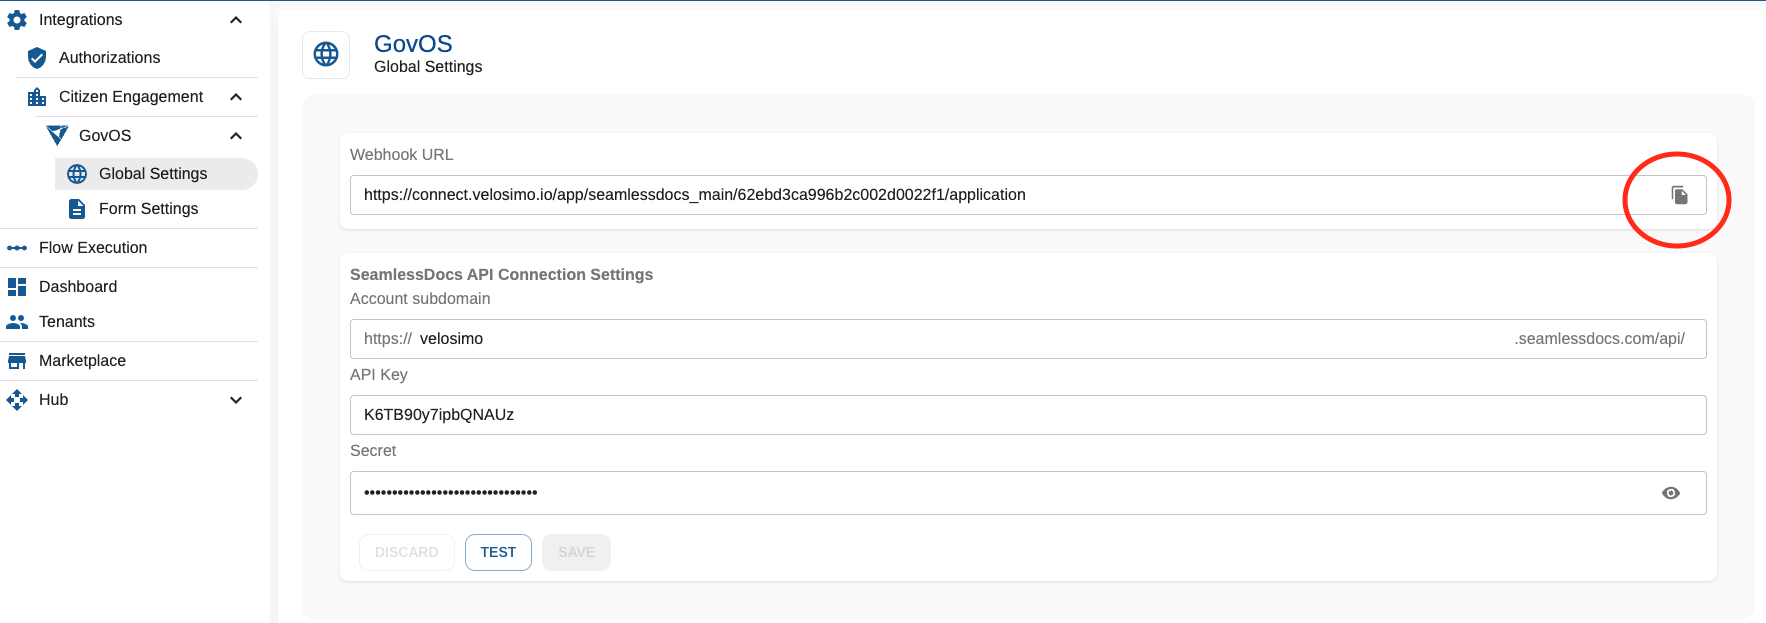Click the https:// prefix text
Image resolution: width=1766 pixels, height=623 pixels.
click(x=388, y=339)
